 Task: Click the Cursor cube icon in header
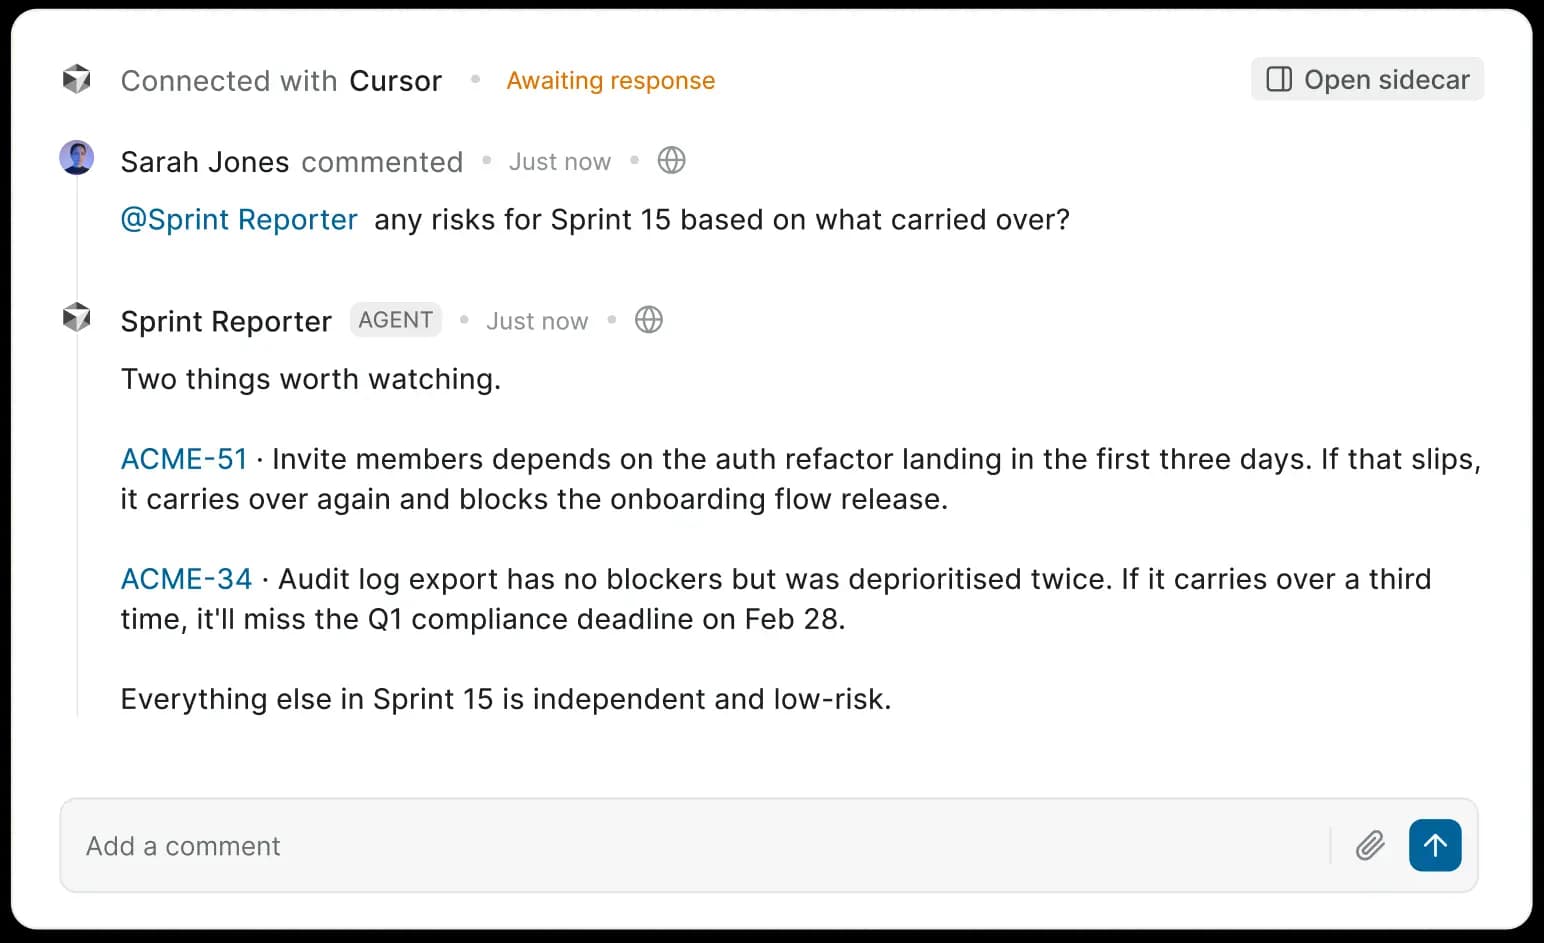77,80
